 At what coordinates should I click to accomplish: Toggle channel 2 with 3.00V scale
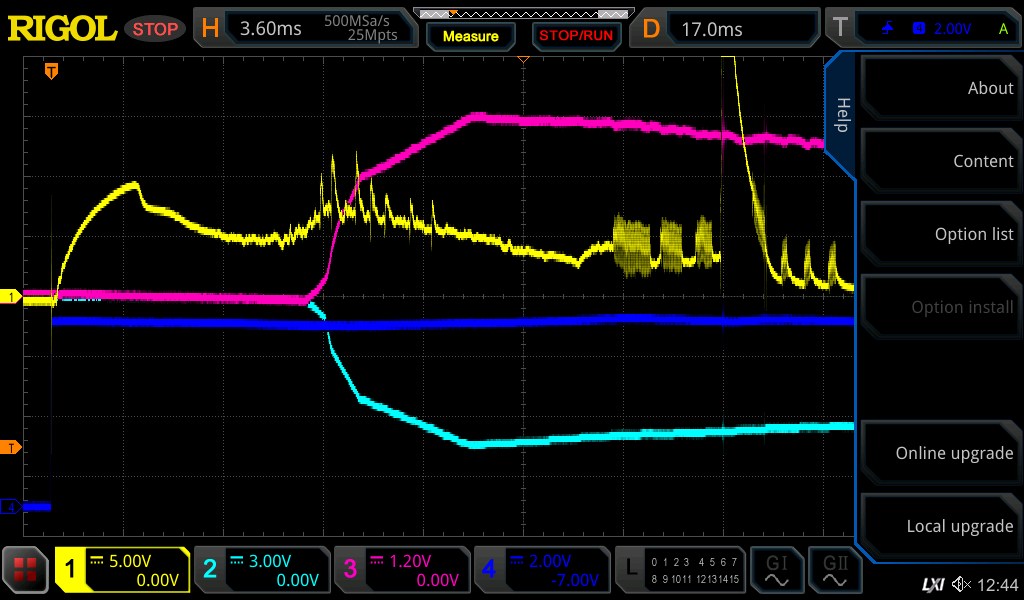click(262, 570)
